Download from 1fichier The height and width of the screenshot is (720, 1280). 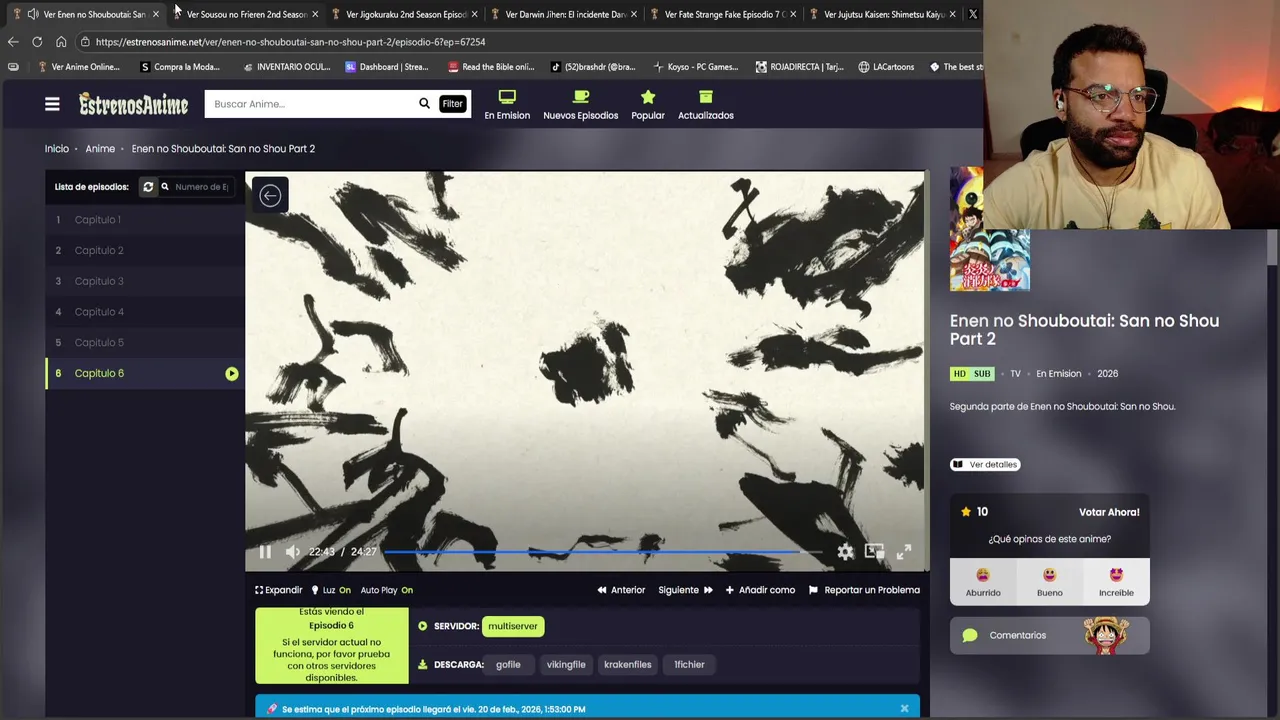pyautogui.click(x=689, y=665)
